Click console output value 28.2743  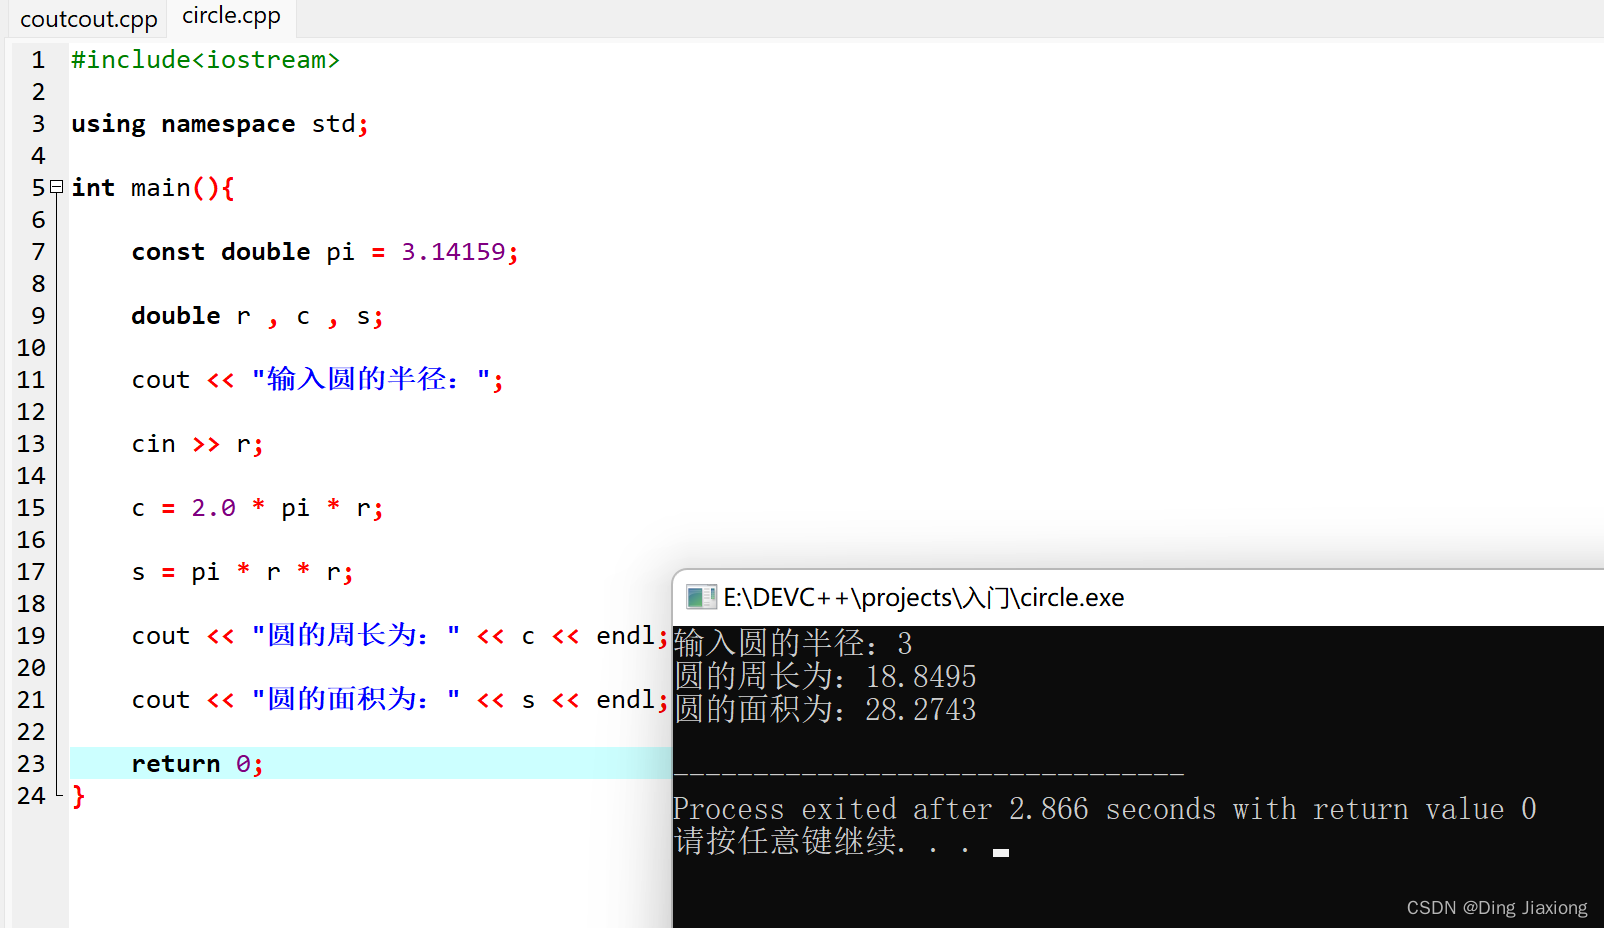click(920, 710)
